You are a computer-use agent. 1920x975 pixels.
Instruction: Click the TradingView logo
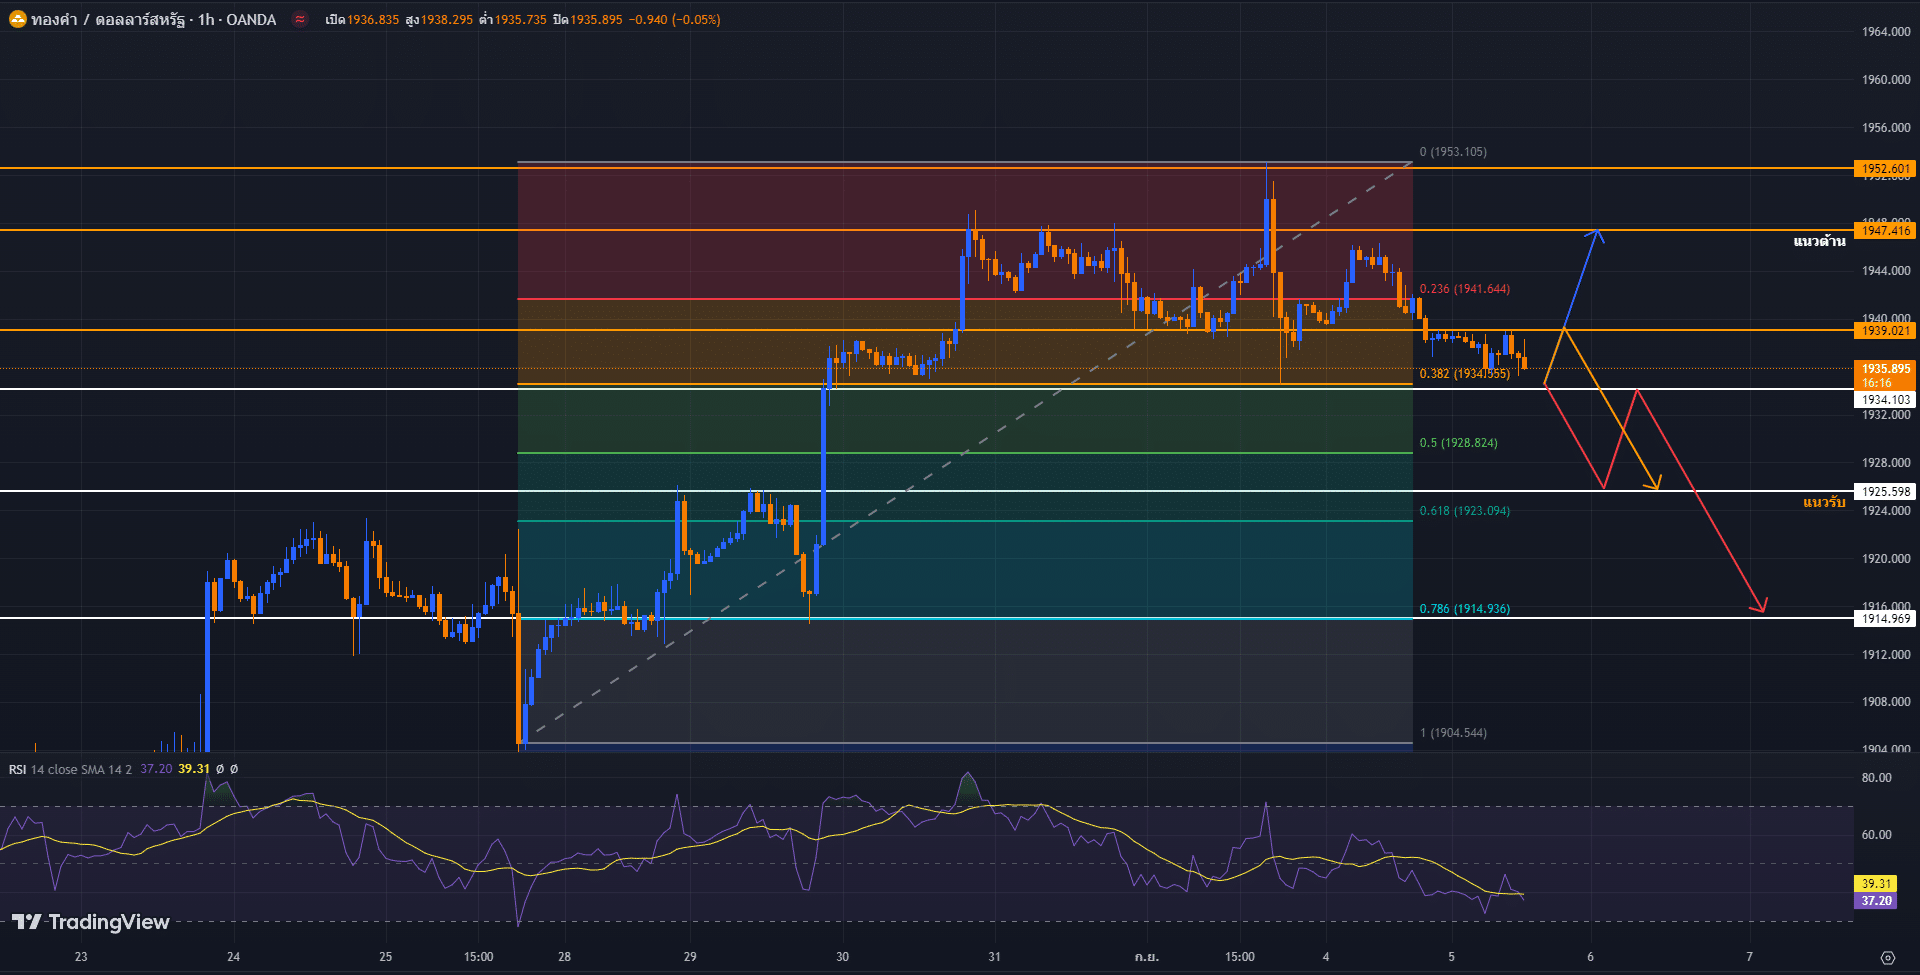click(91, 922)
